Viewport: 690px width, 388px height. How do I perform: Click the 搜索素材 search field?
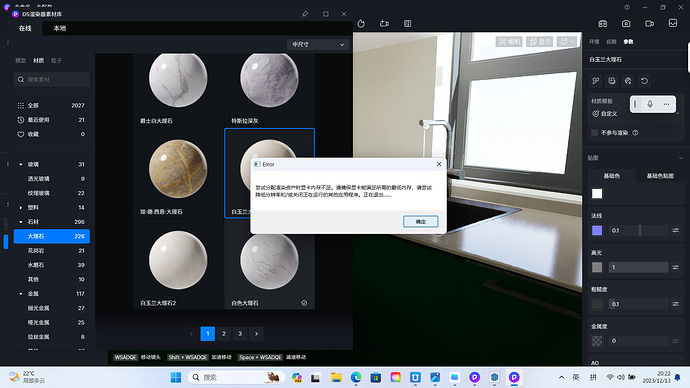point(51,79)
